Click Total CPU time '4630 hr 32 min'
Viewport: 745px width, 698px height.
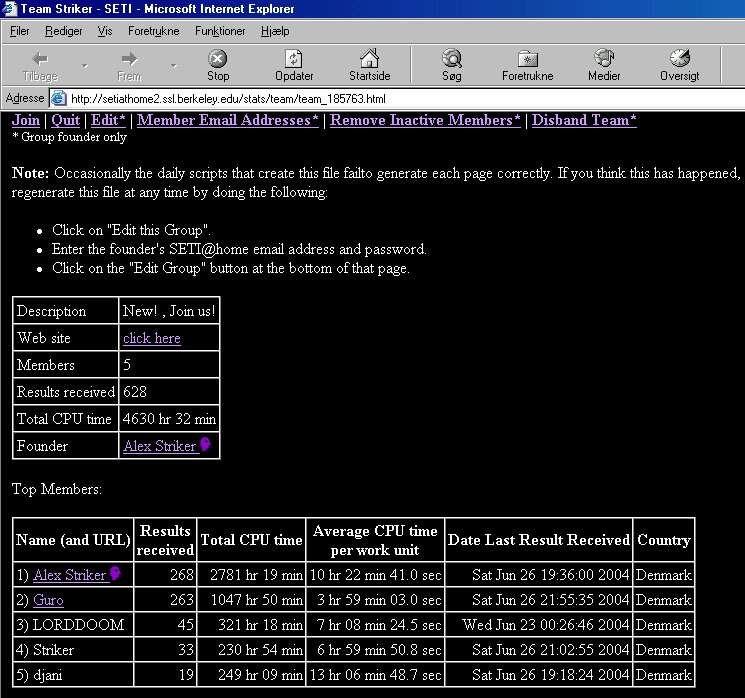[169, 419]
